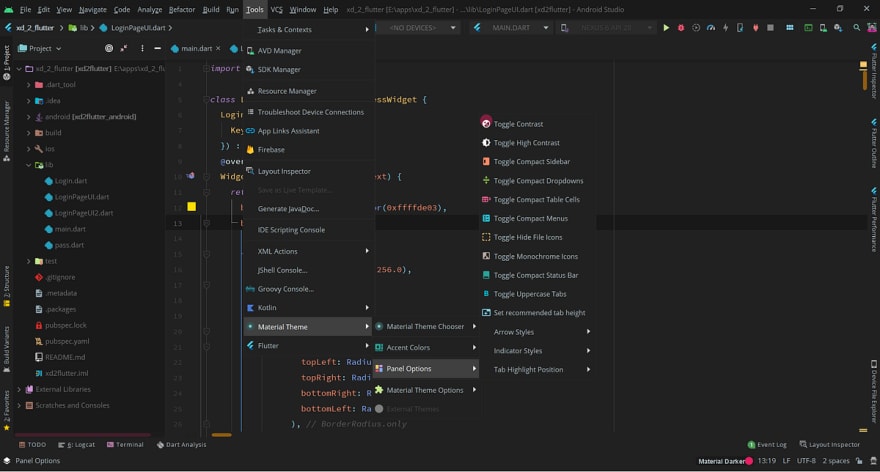Open Project panel options kebab icon

click(x=142, y=48)
